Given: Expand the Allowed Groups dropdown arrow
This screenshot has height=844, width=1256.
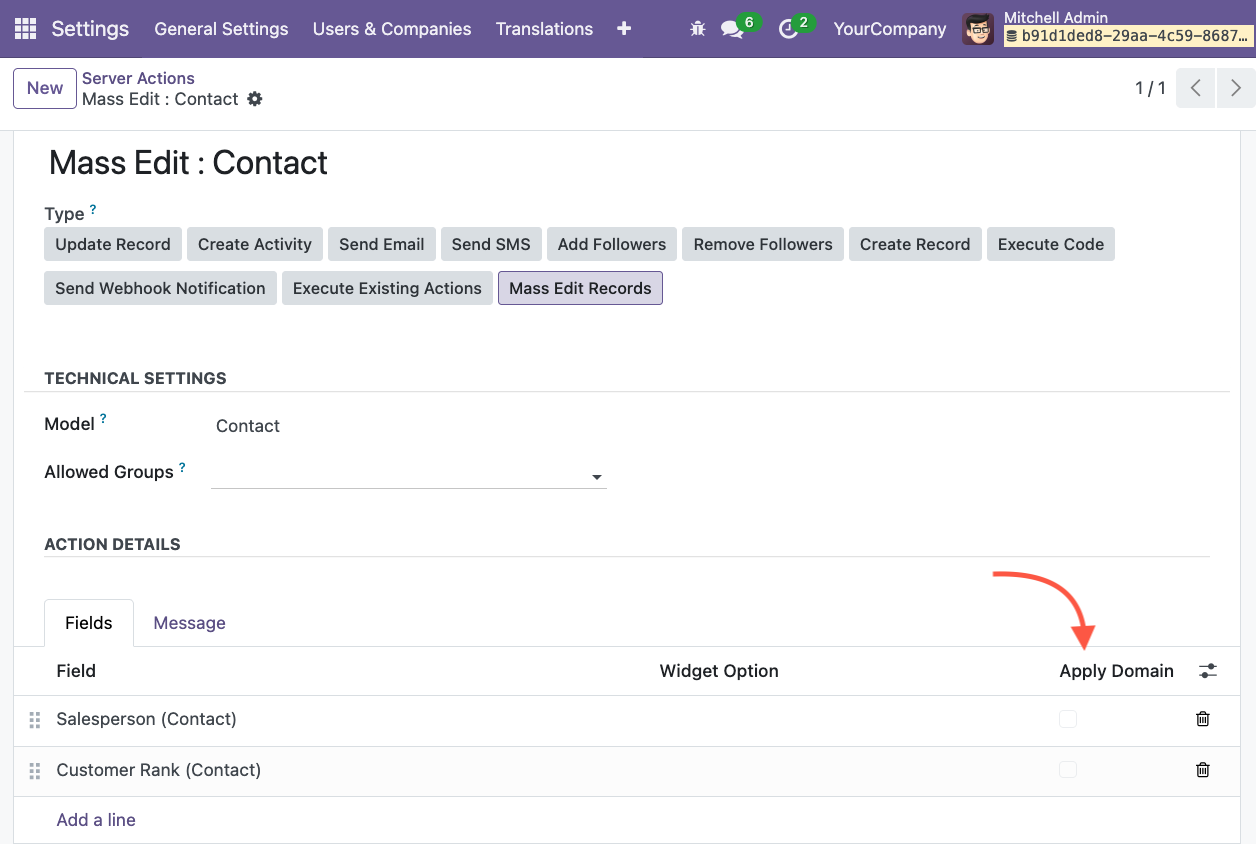Looking at the screenshot, I should [597, 477].
